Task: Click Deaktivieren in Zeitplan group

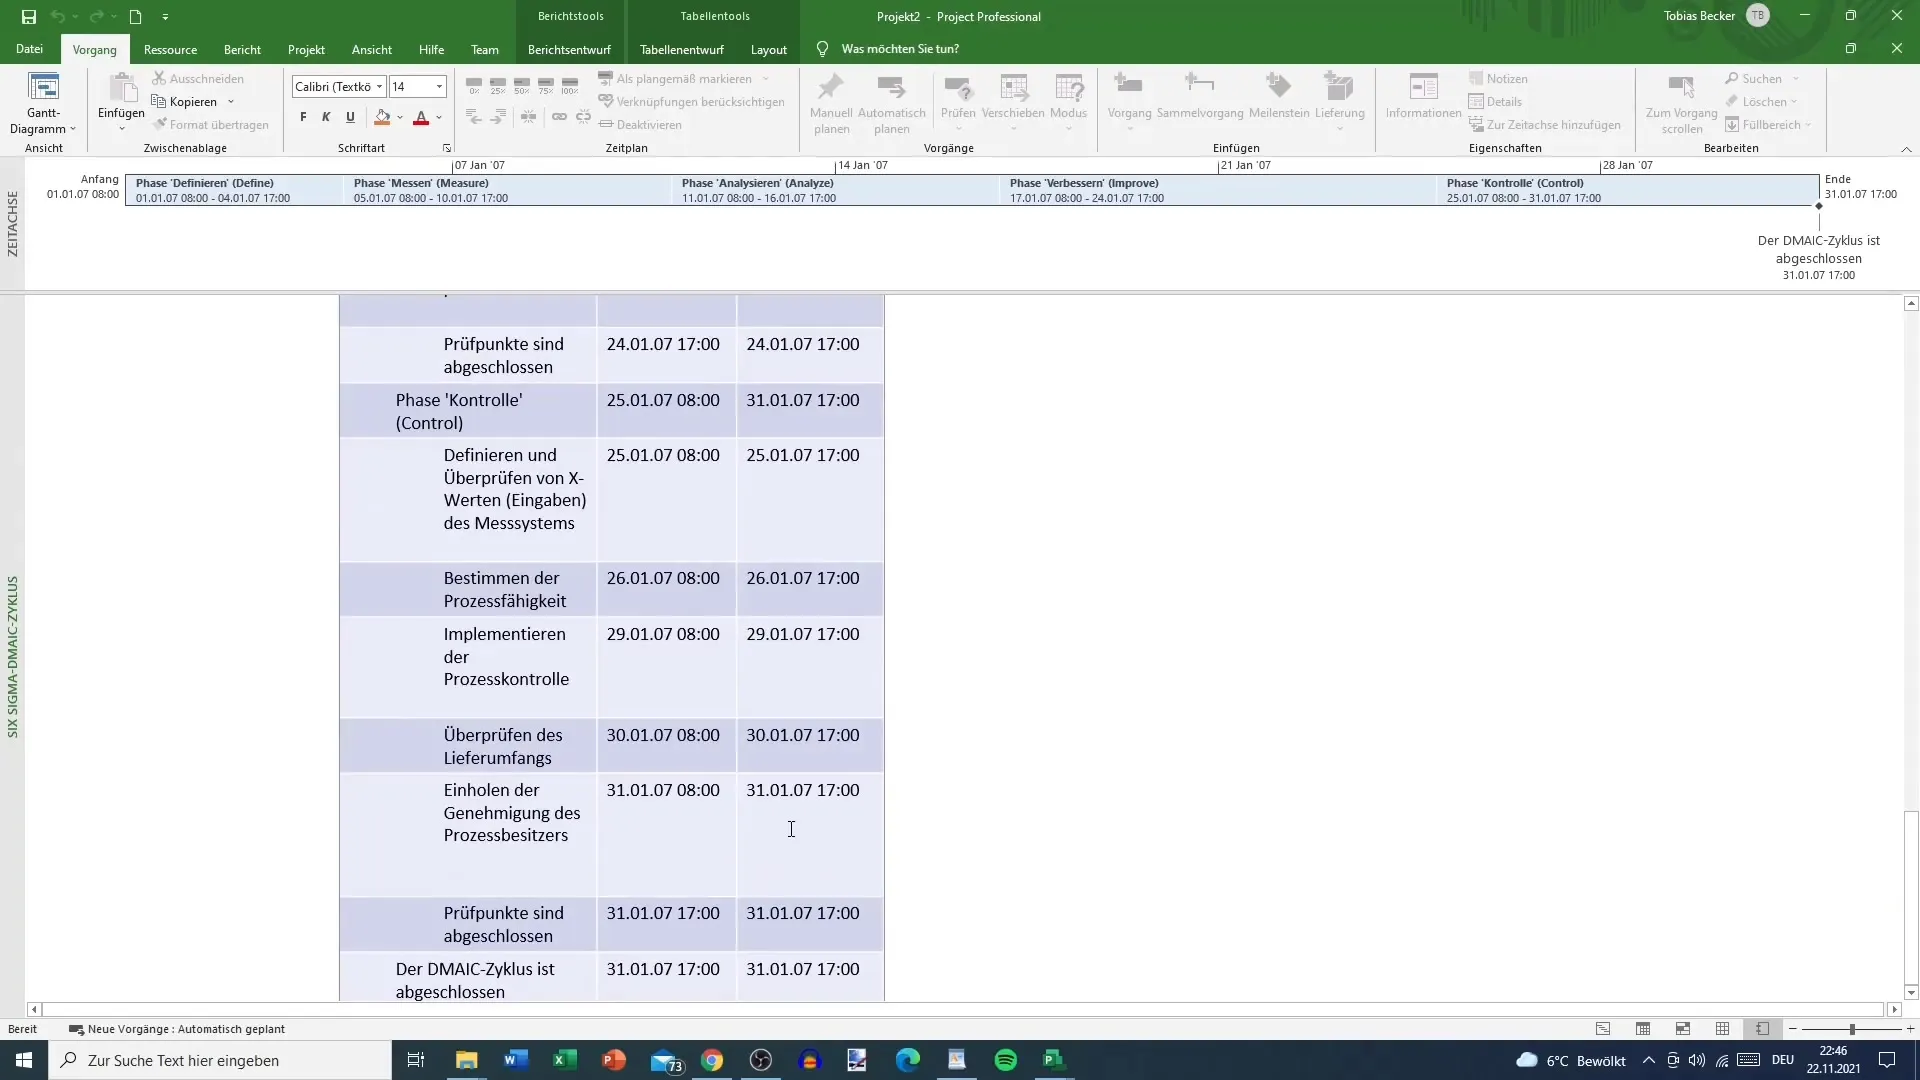Action: click(640, 124)
